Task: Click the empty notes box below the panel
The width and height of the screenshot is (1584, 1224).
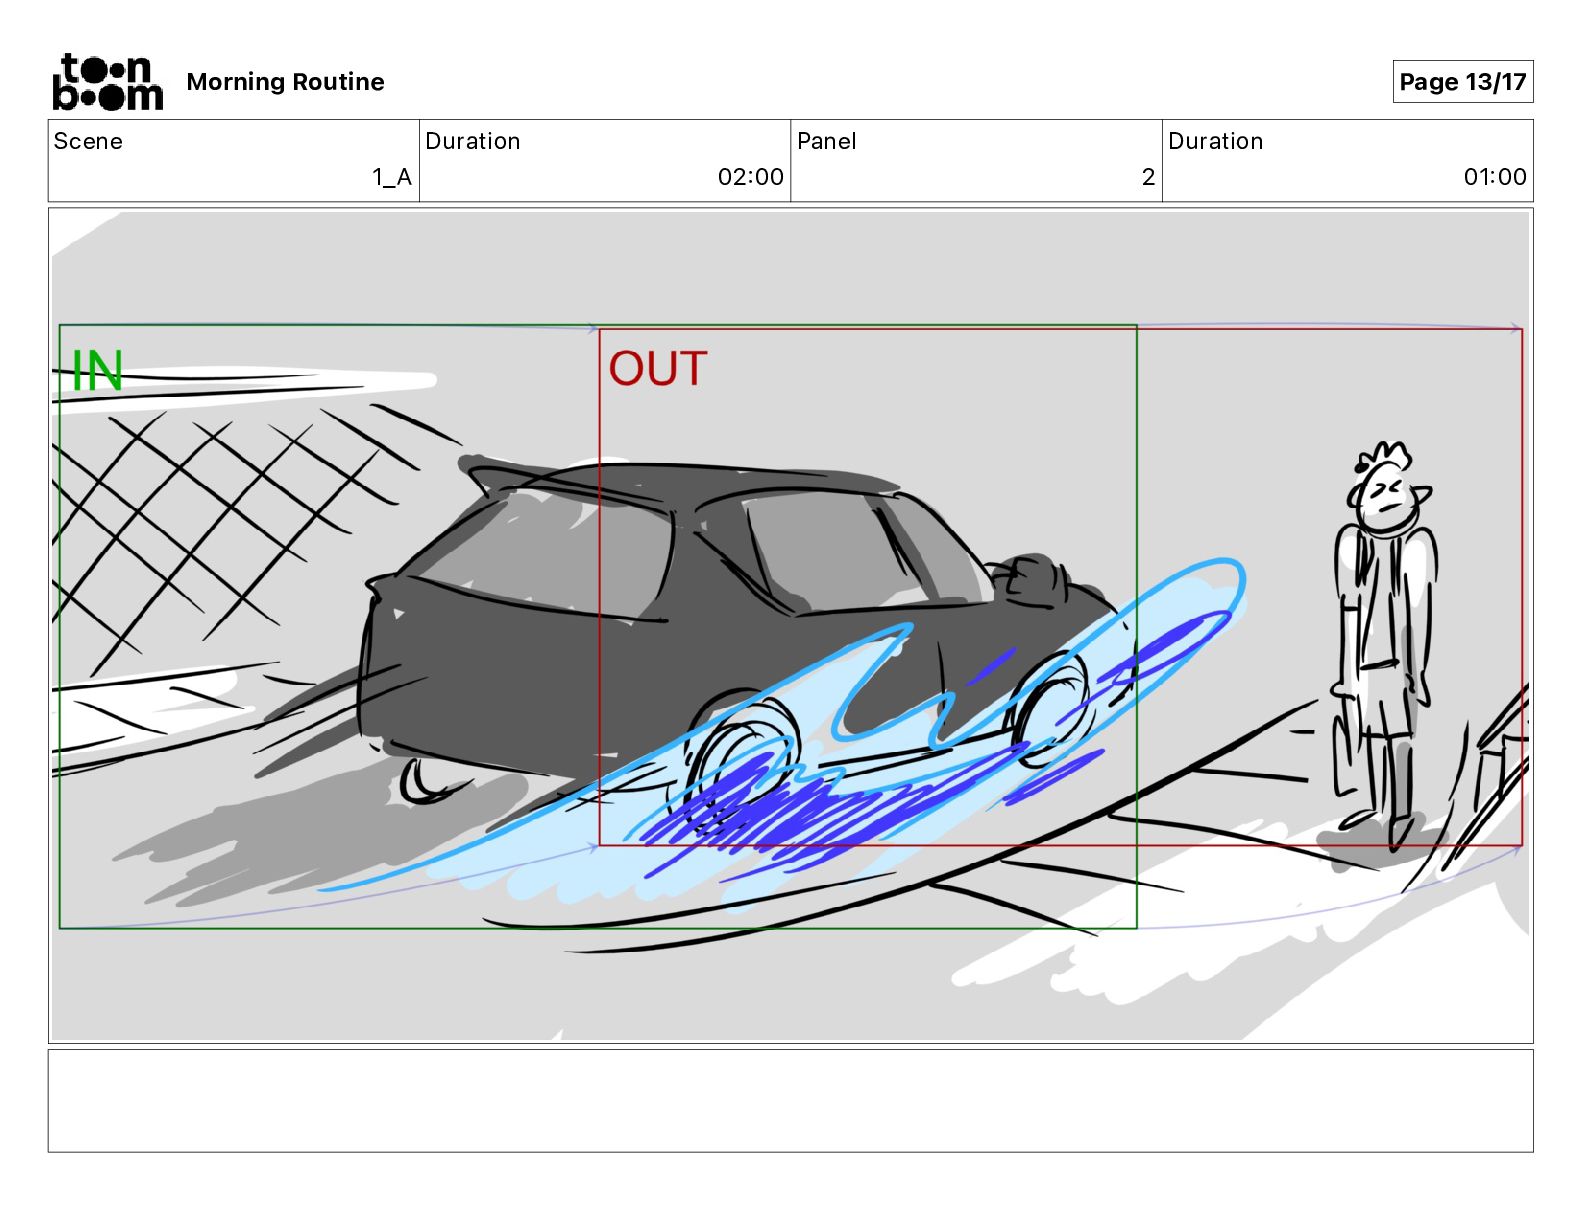Action: (x=790, y=1101)
